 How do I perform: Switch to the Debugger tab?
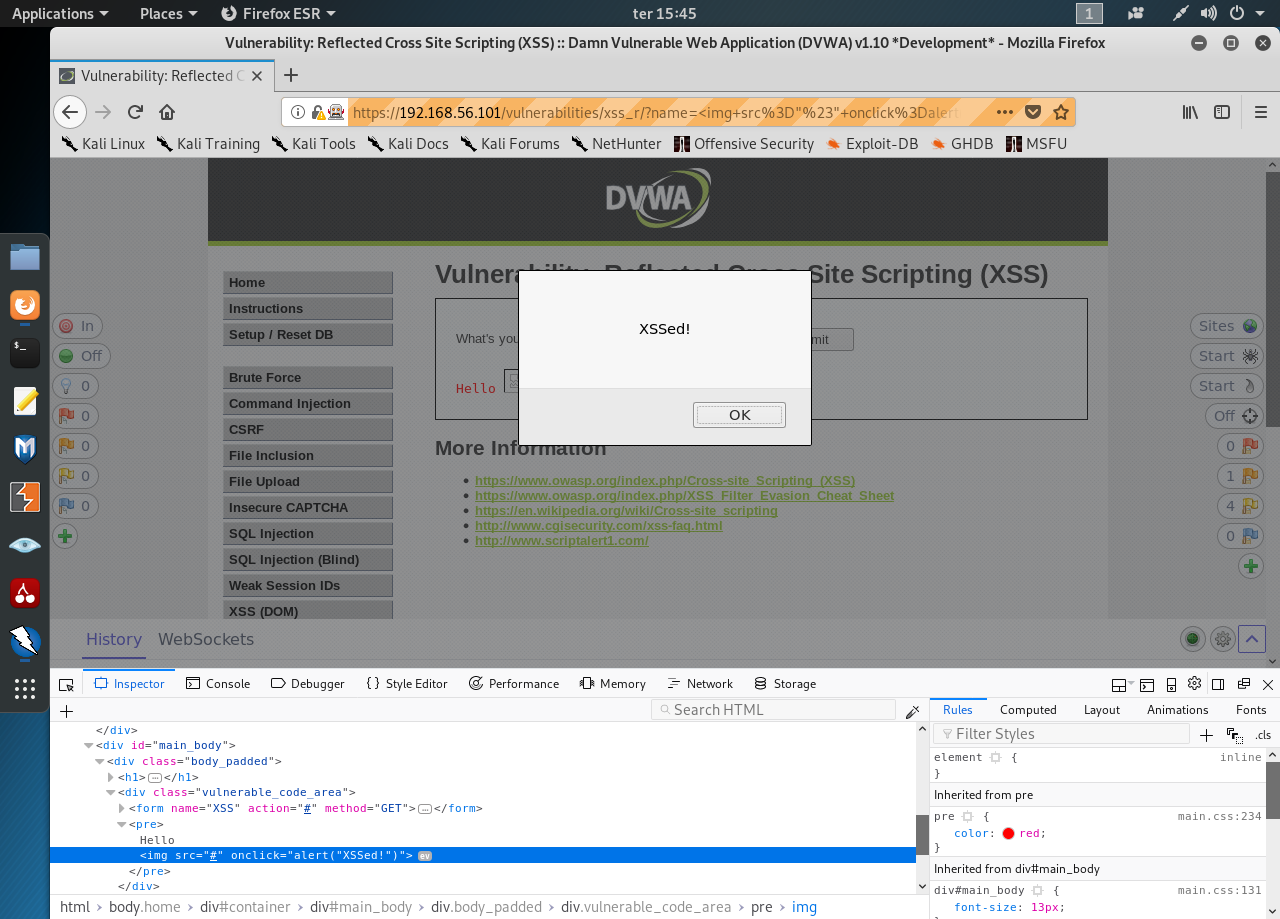click(308, 684)
